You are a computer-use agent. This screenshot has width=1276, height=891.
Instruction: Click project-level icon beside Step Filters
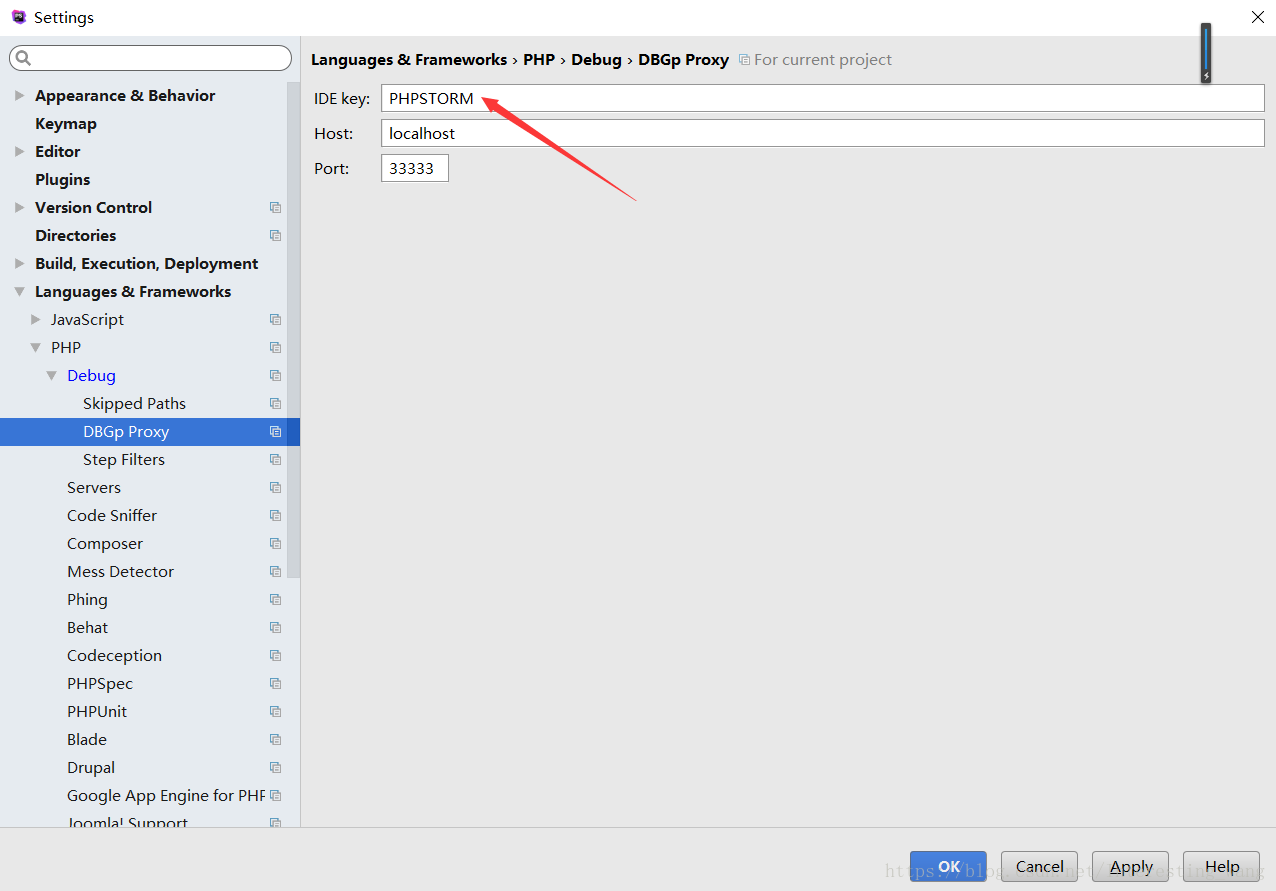pyautogui.click(x=275, y=460)
